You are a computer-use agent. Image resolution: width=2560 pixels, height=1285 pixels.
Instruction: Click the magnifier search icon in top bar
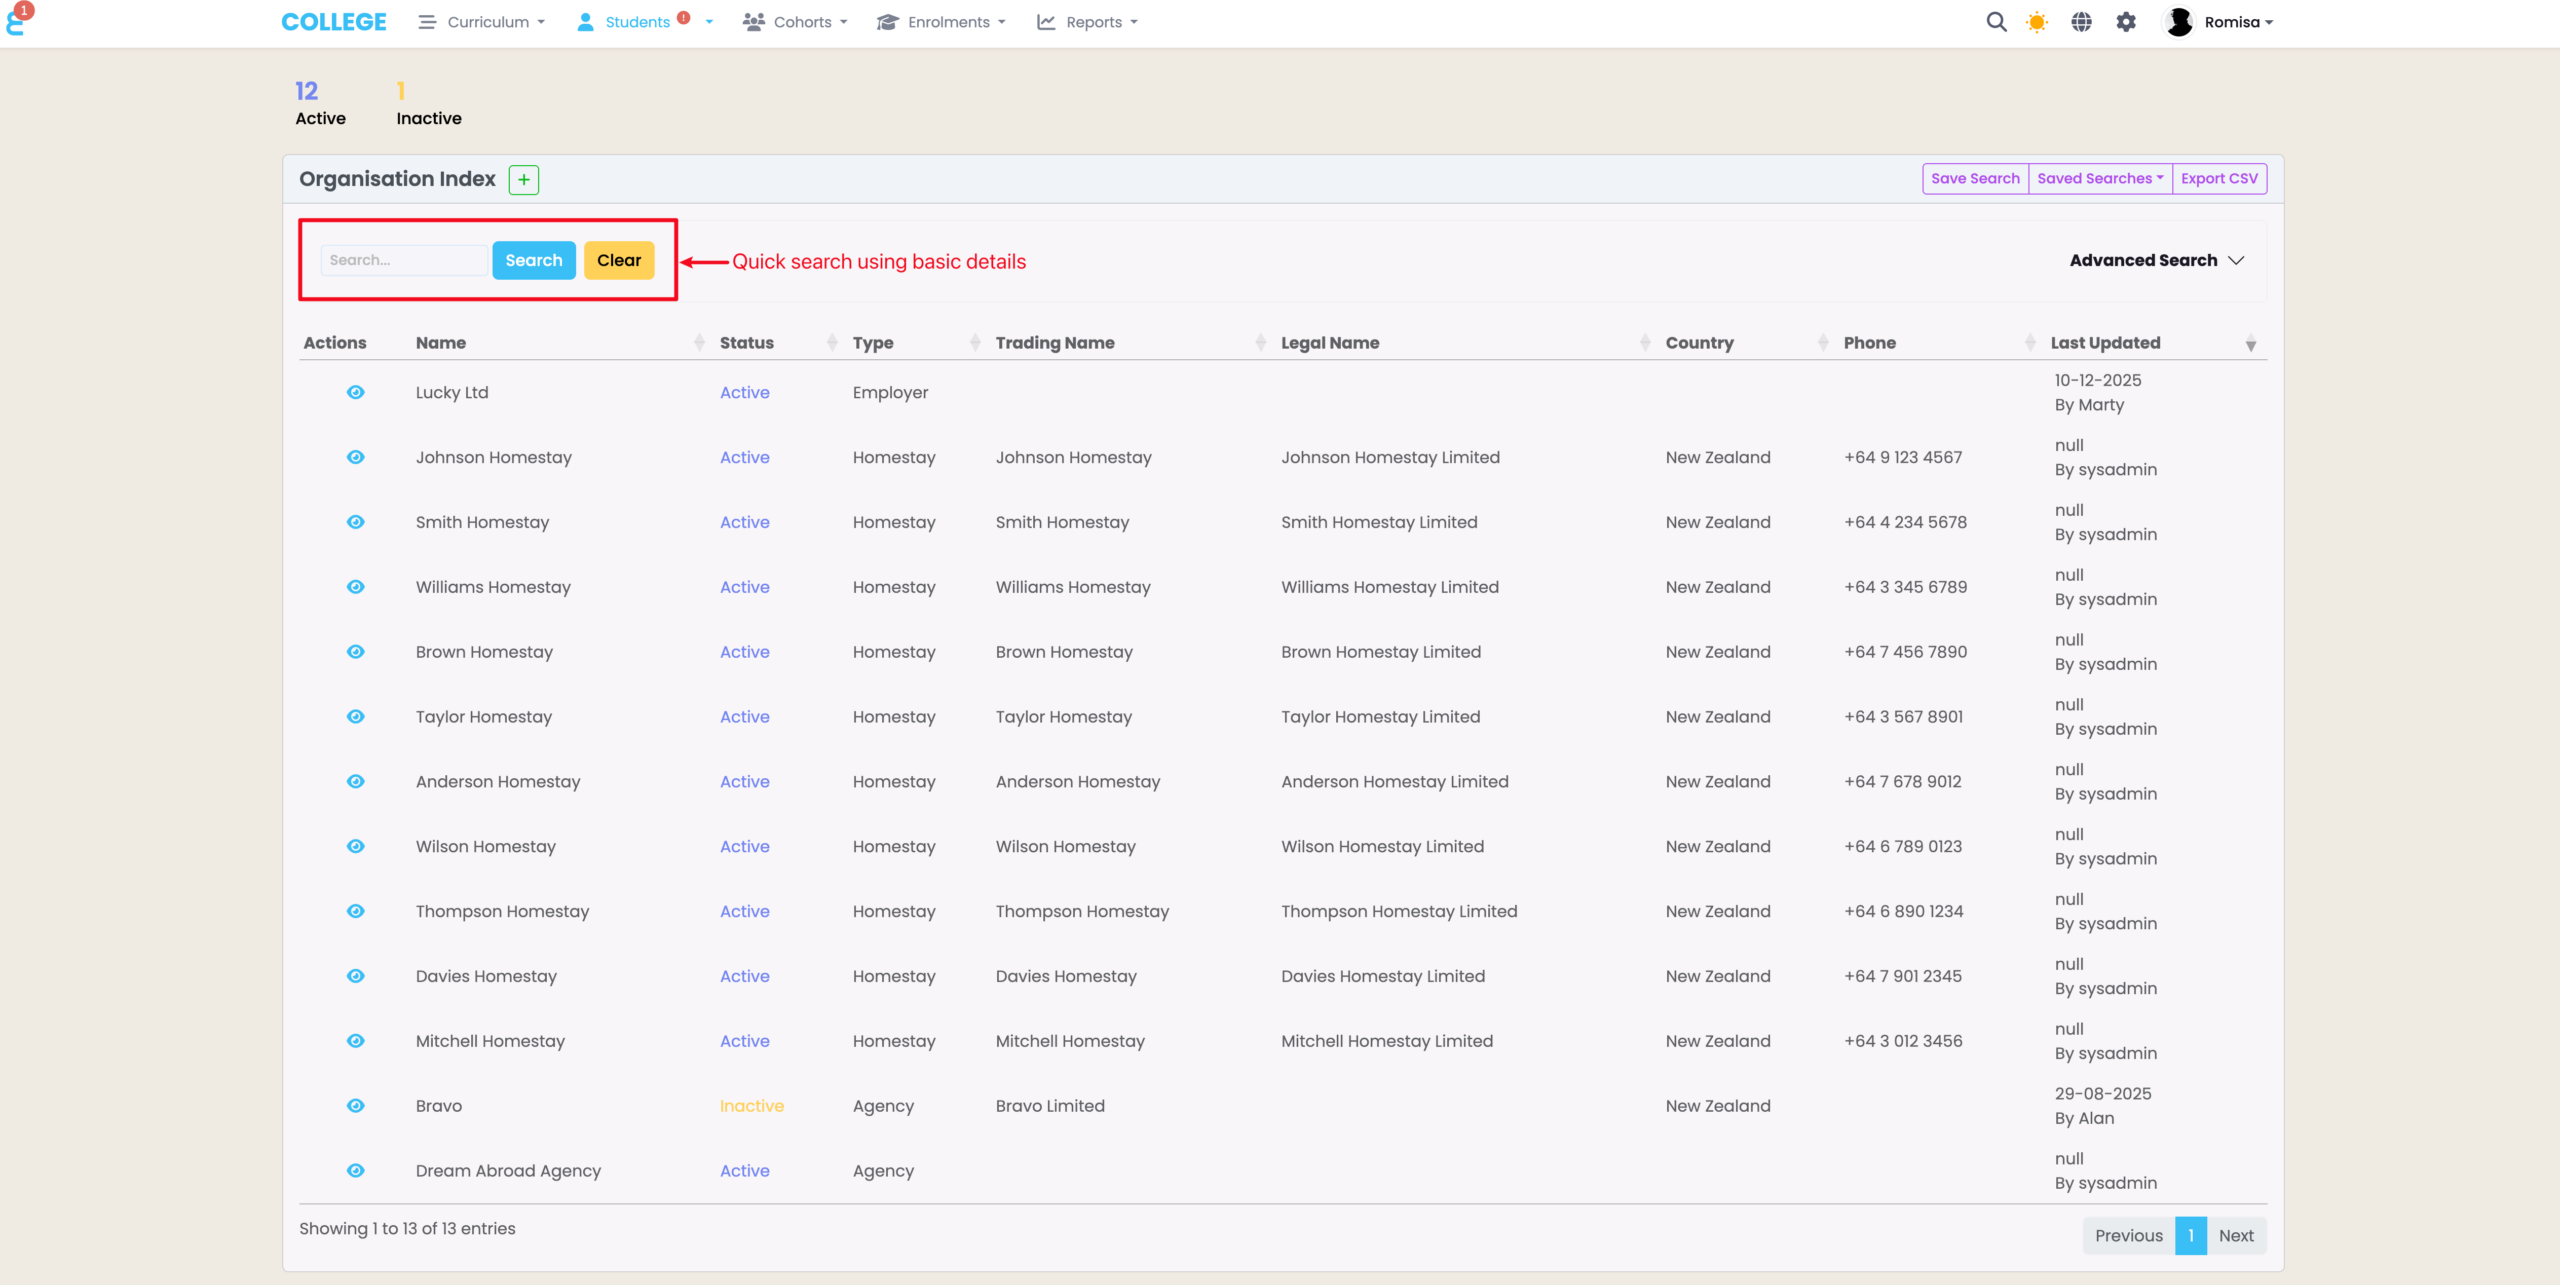pos(1996,22)
